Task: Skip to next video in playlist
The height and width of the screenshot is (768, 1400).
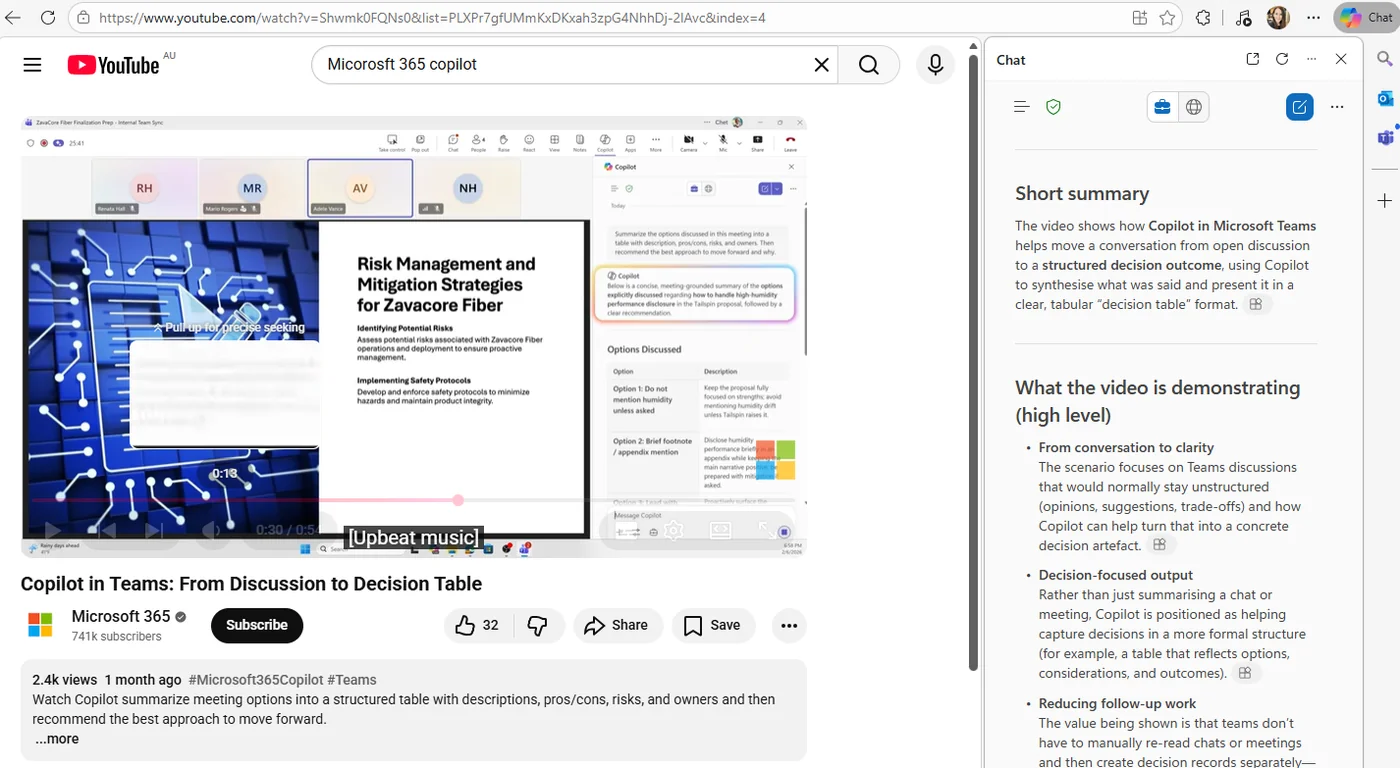Action: 154,530
